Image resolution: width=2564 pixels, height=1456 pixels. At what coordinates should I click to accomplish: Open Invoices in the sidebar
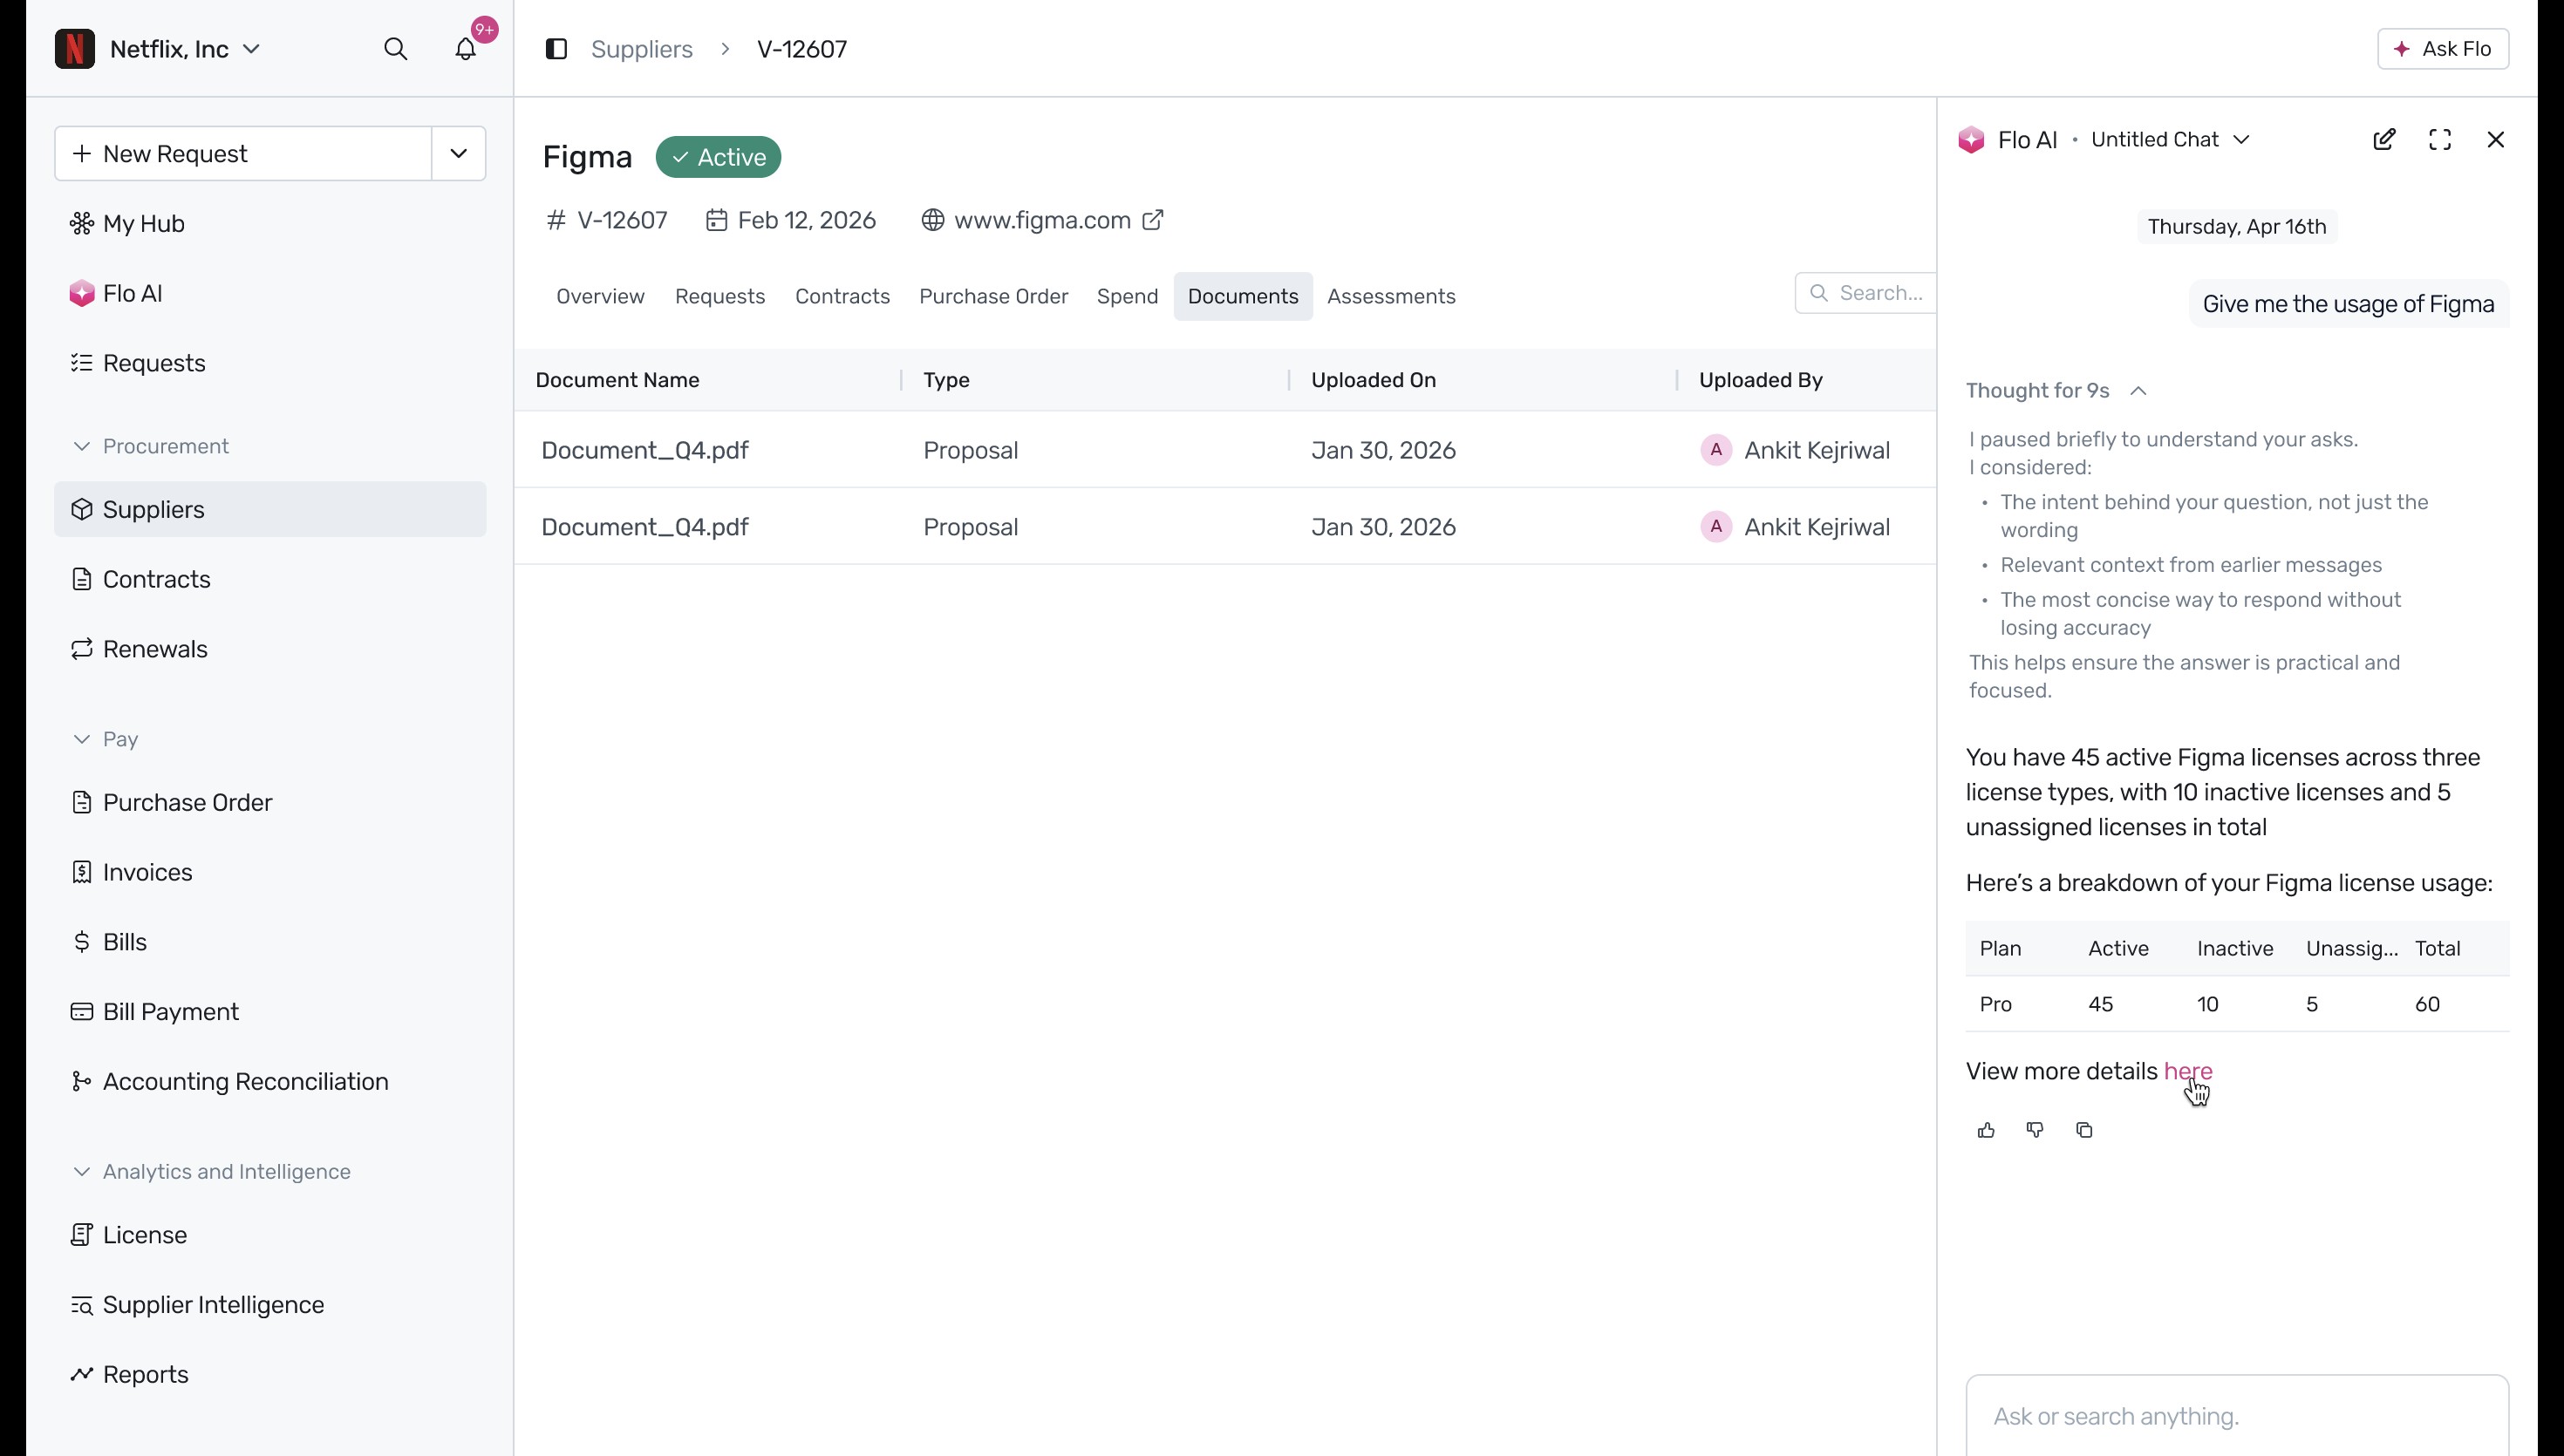tap(270, 872)
